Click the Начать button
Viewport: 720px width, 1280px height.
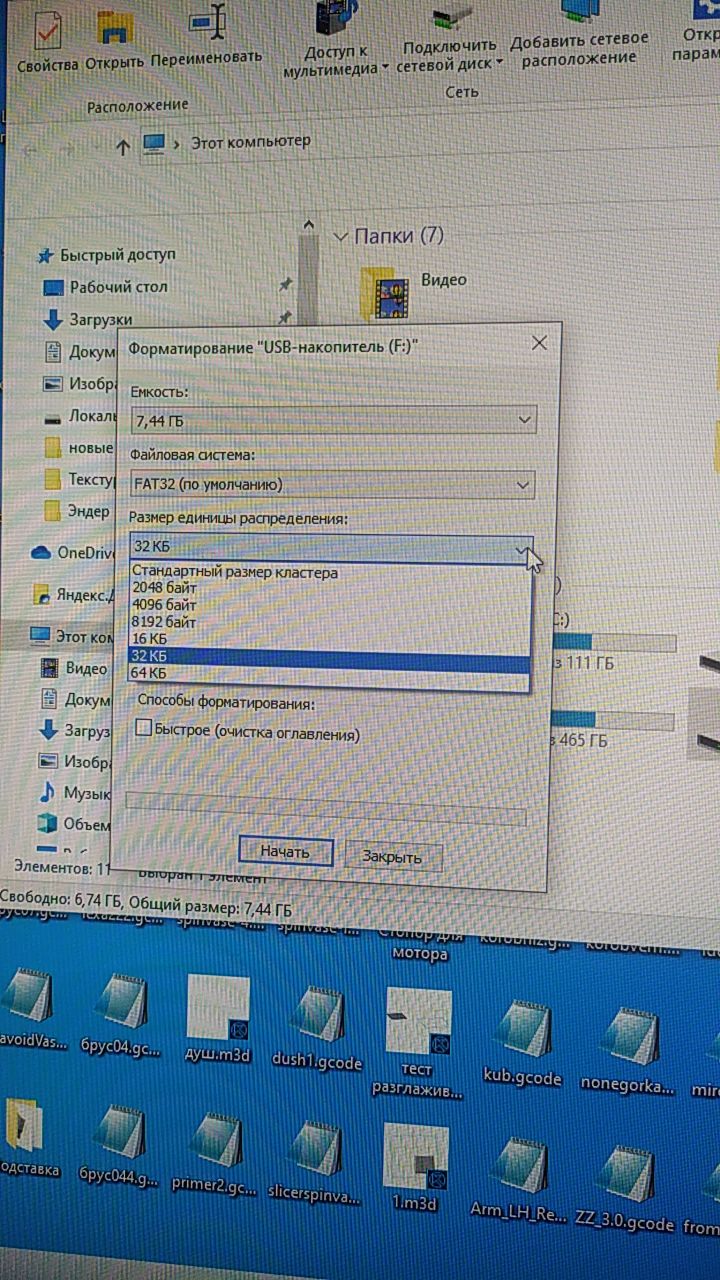point(285,853)
